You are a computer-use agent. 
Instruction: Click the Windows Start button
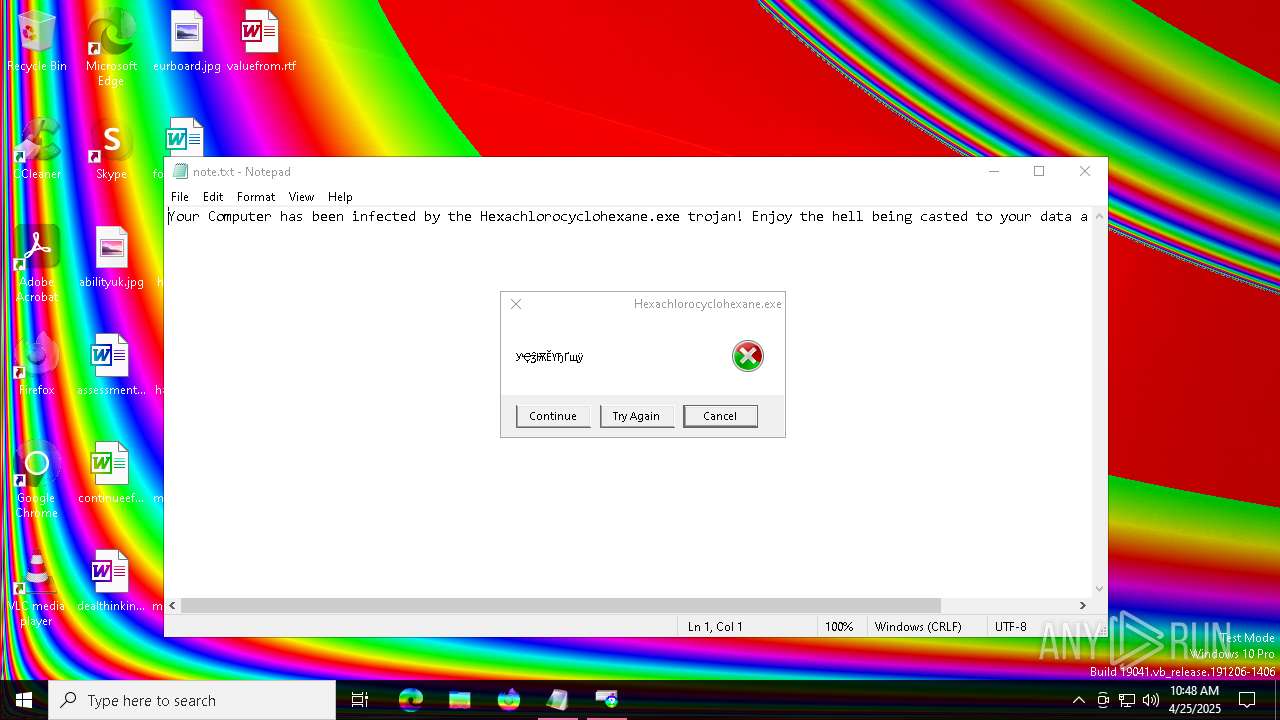click(x=23, y=700)
